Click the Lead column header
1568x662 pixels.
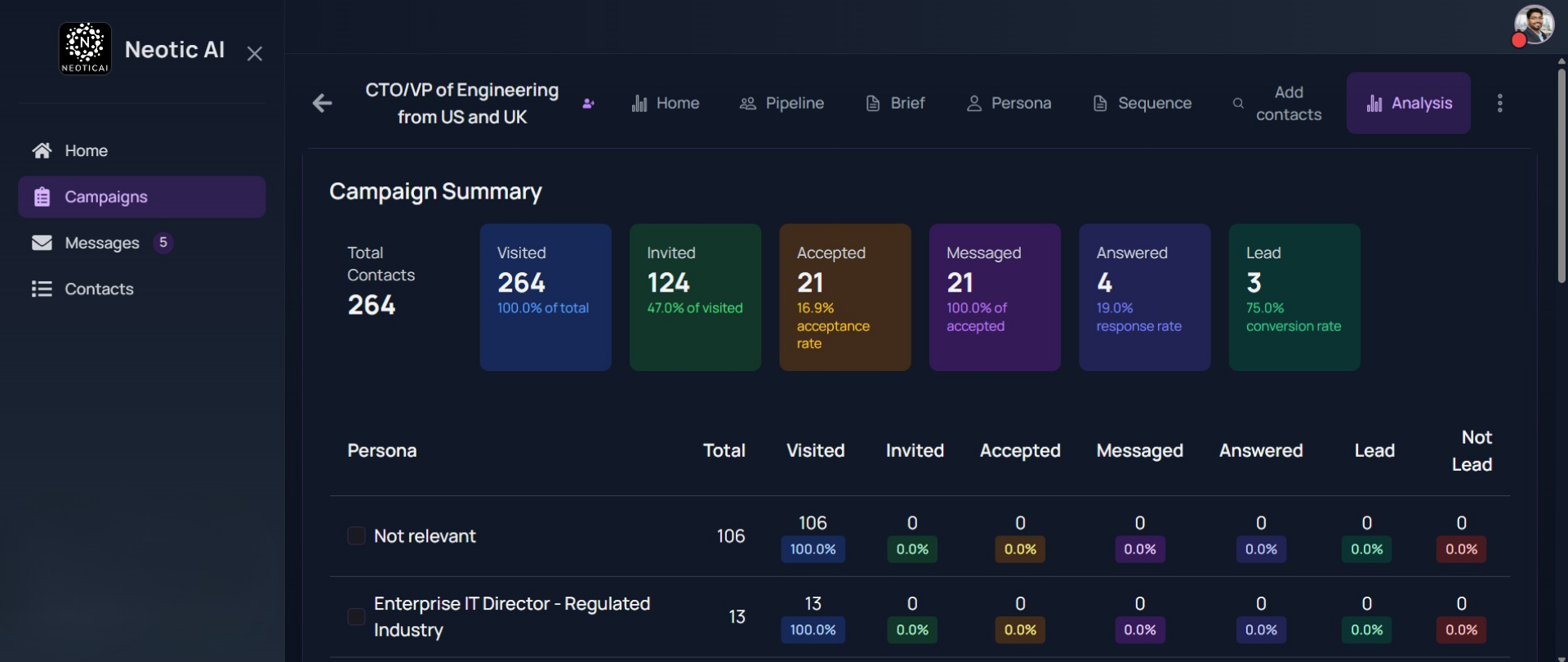pos(1375,451)
